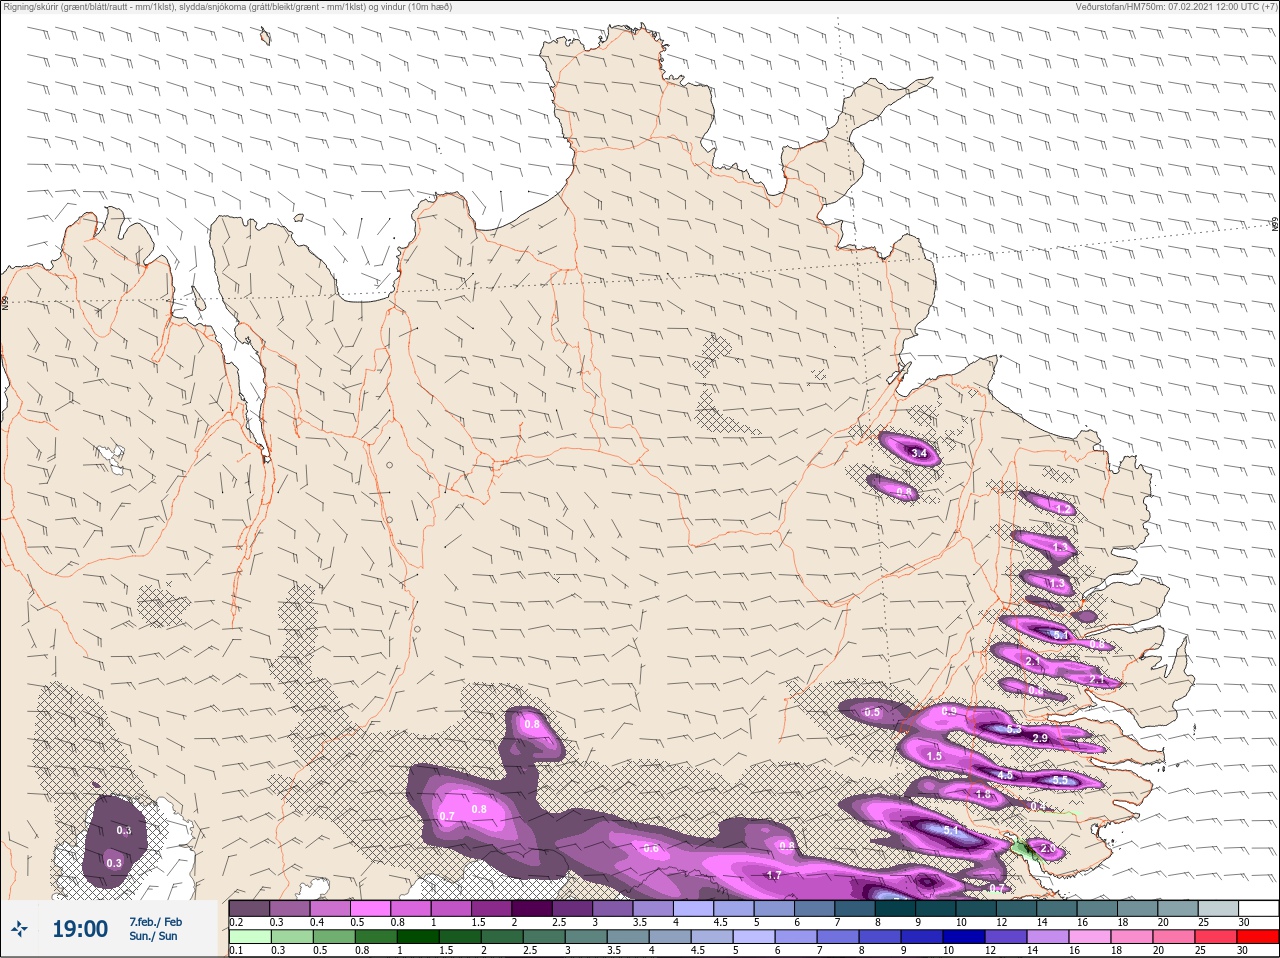
Task: Click the 1.5 snowfall value on the map
Action: pyautogui.click(x=934, y=756)
